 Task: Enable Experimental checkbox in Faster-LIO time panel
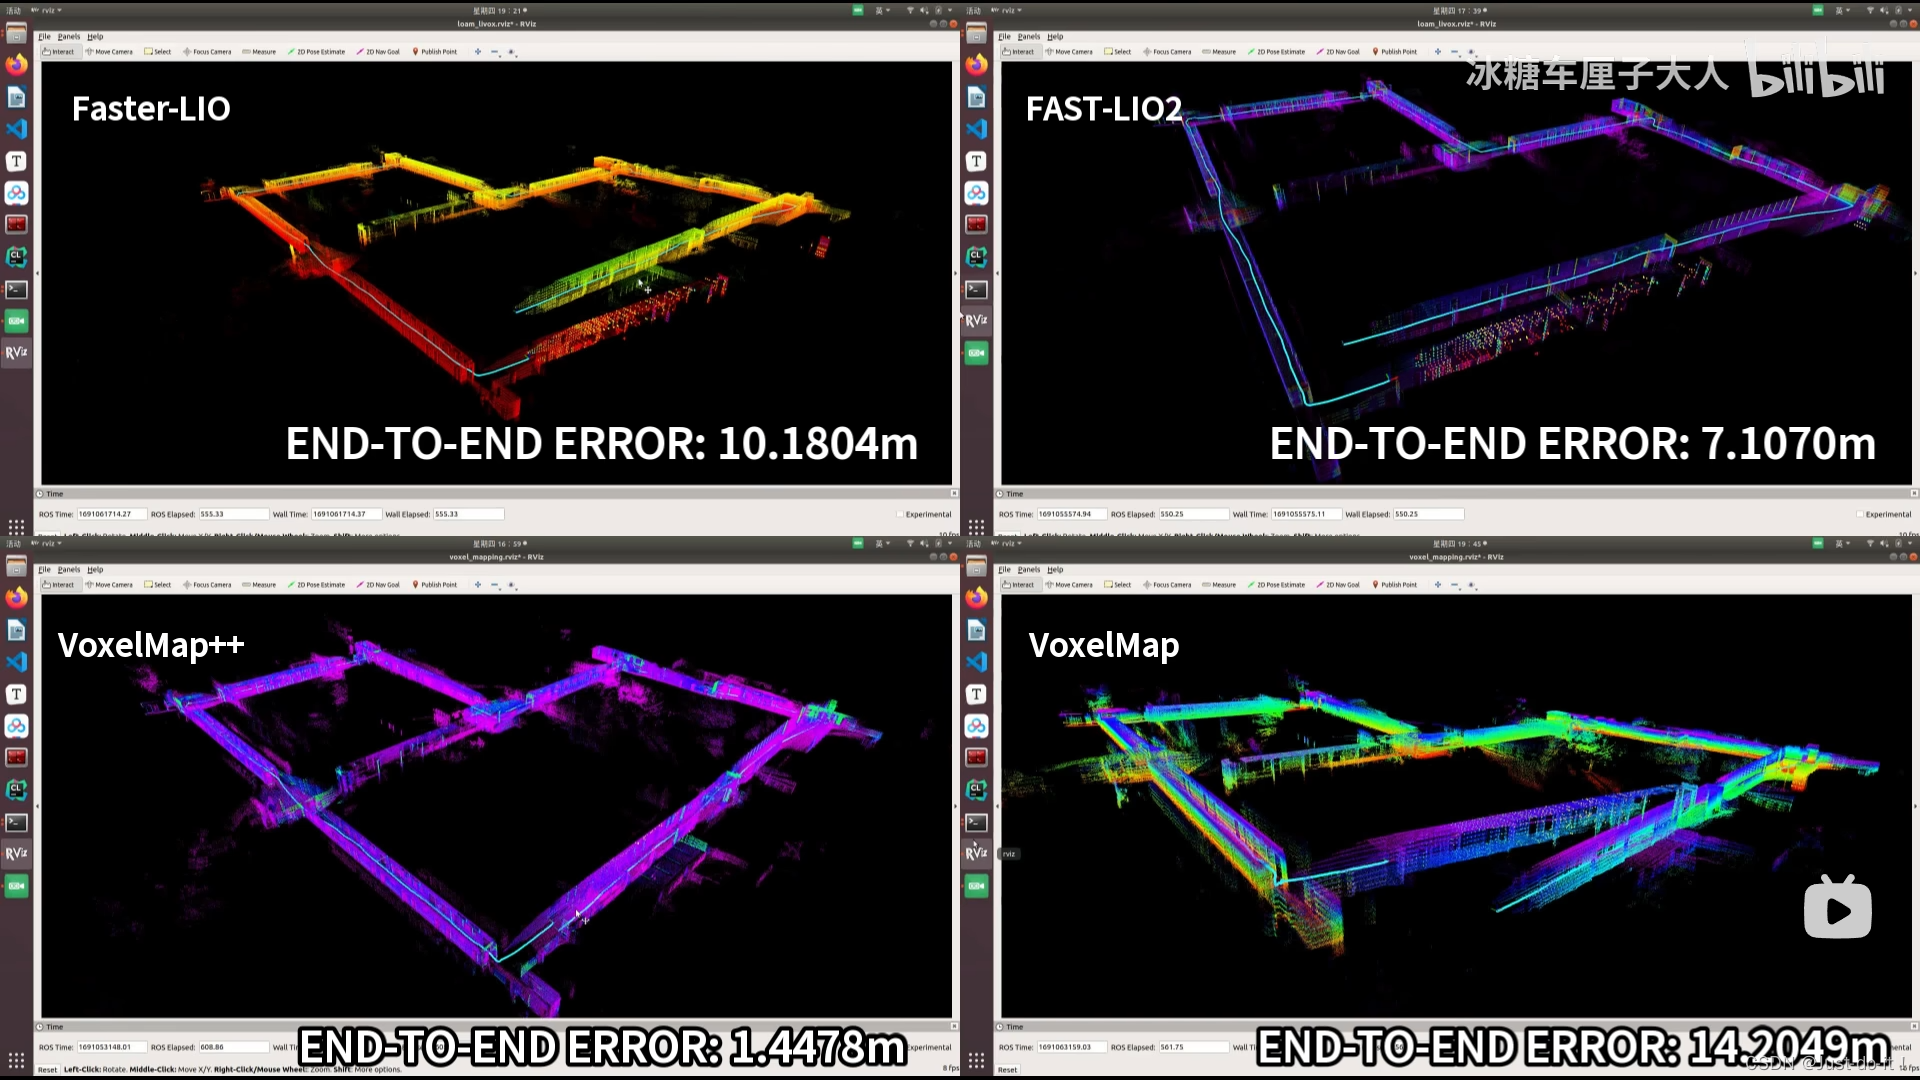point(899,515)
